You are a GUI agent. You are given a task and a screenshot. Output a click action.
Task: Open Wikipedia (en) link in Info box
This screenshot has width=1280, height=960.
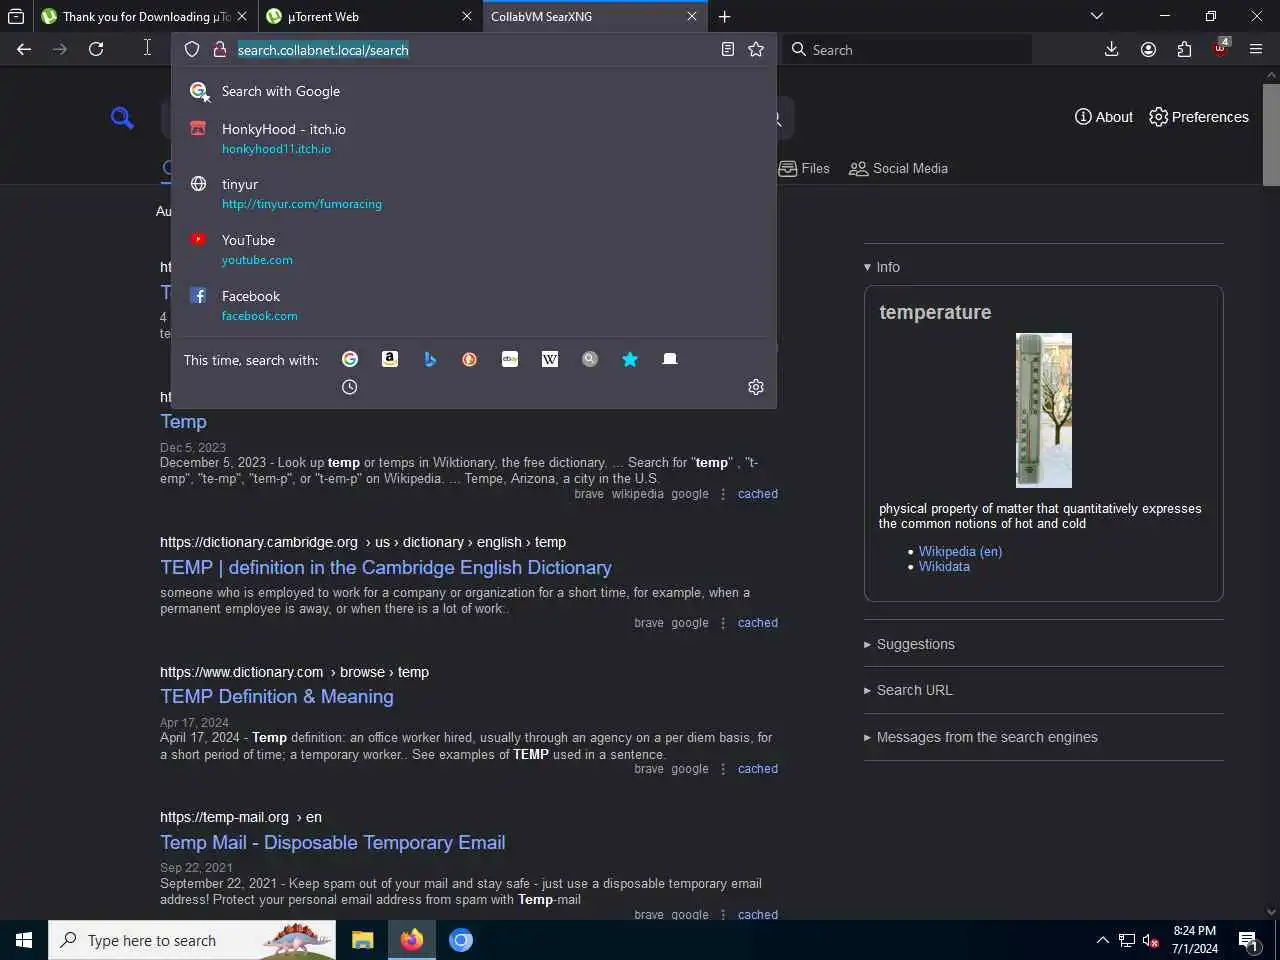(x=960, y=551)
